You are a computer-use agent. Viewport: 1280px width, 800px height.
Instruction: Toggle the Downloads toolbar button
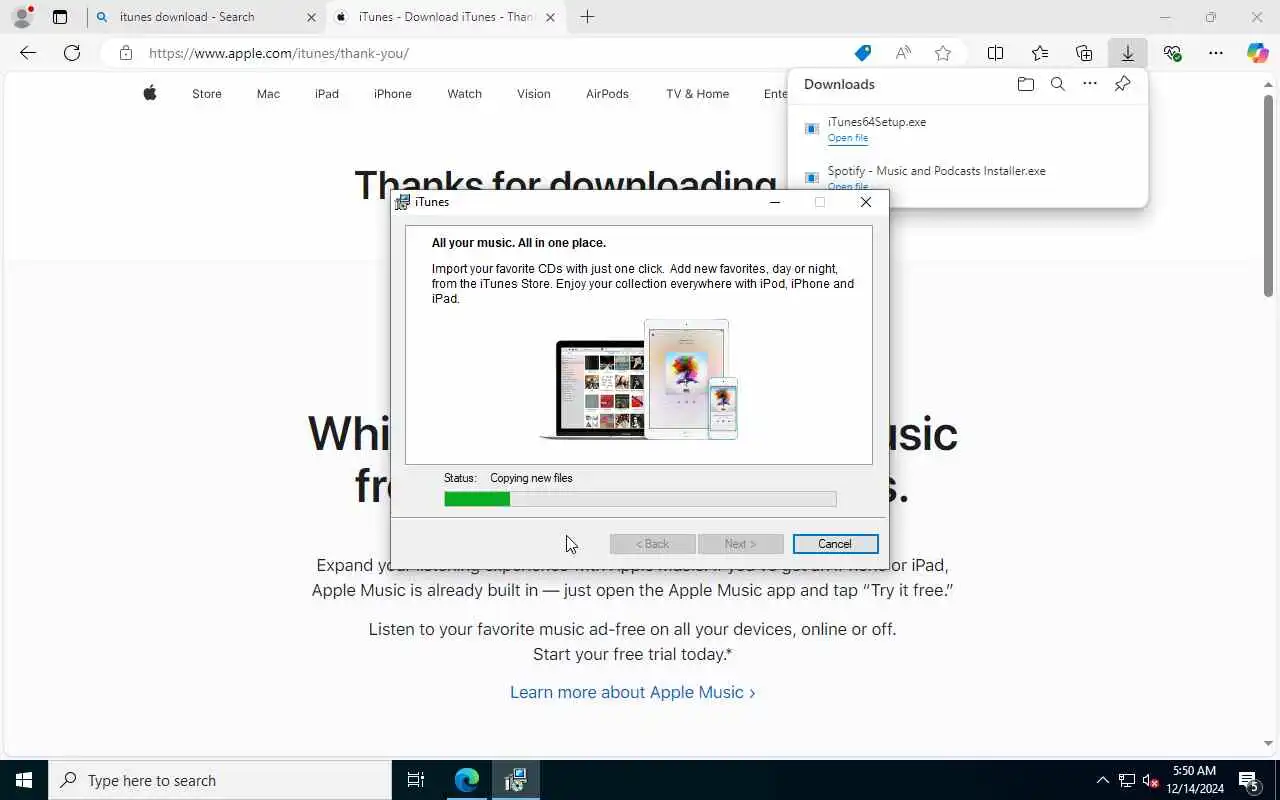pos(1128,53)
